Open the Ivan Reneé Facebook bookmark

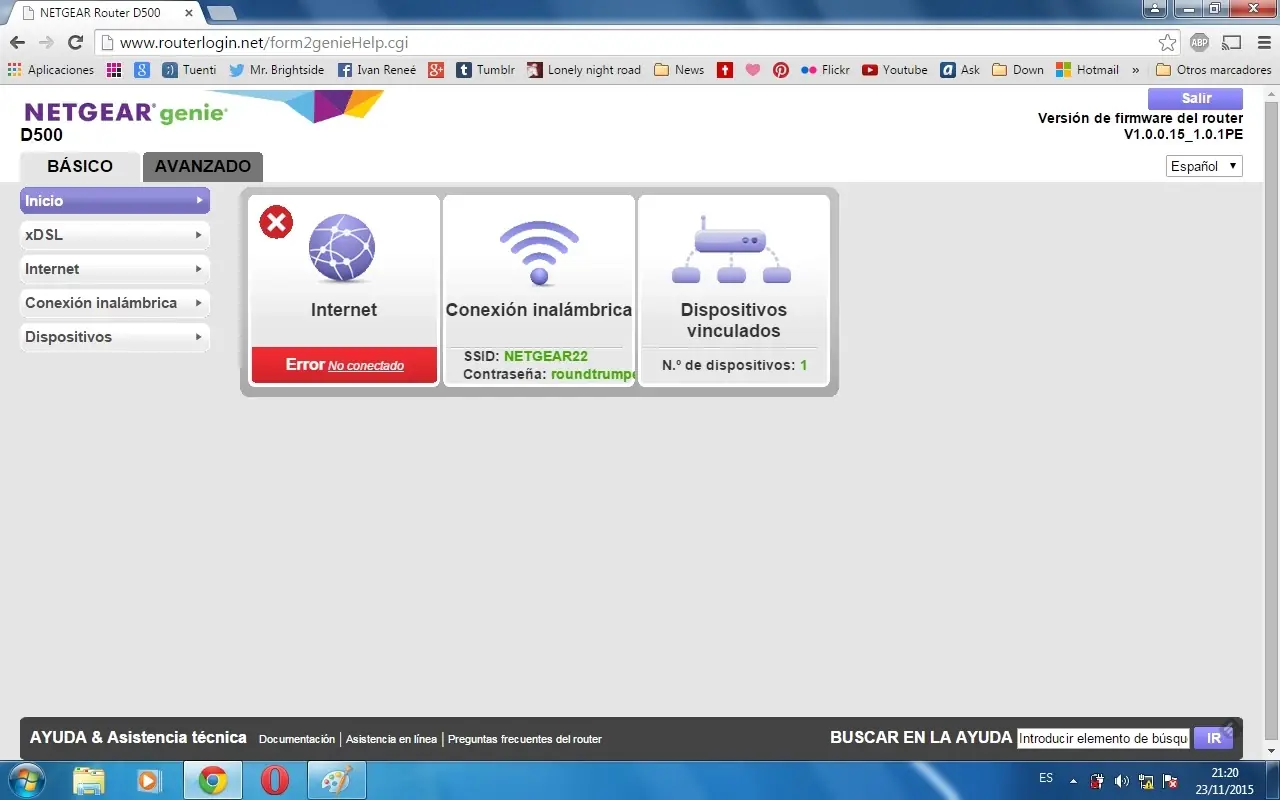coord(377,70)
